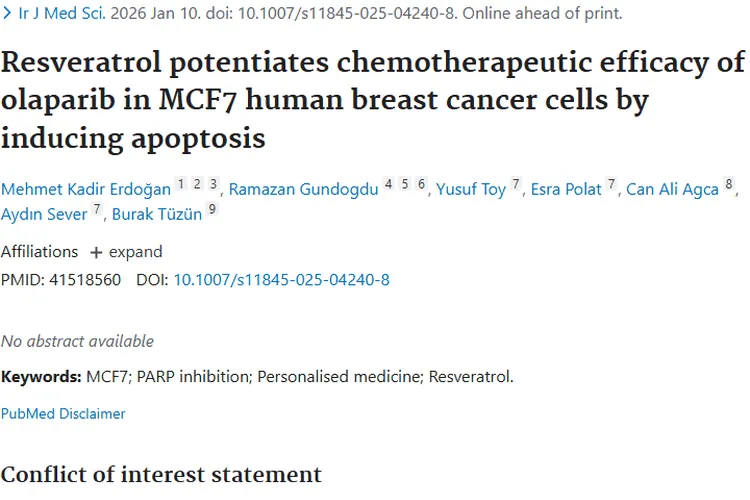Open the DOI link 10.1007/s11845-025-04240-8

[282, 280]
